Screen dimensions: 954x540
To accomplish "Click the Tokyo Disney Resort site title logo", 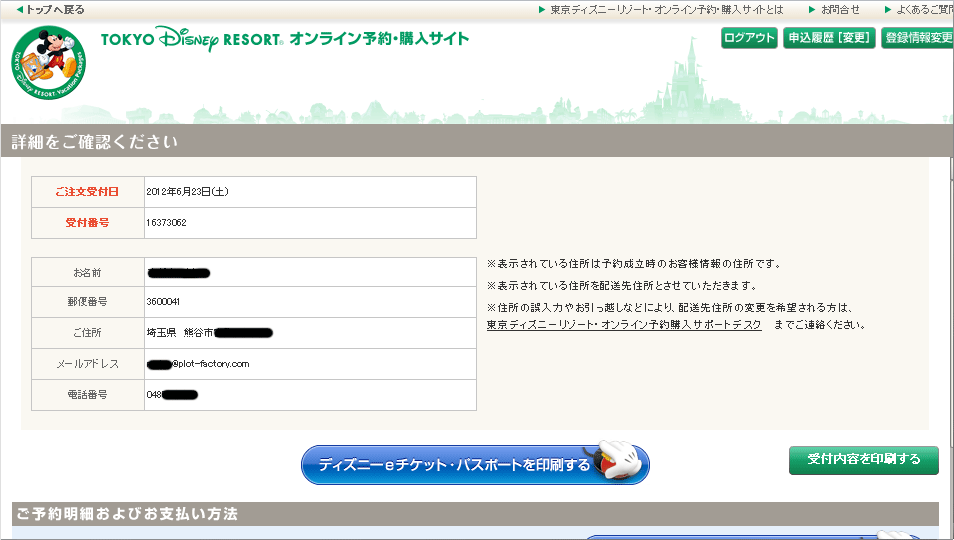I will pyautogui.click(x=285, y=39).
